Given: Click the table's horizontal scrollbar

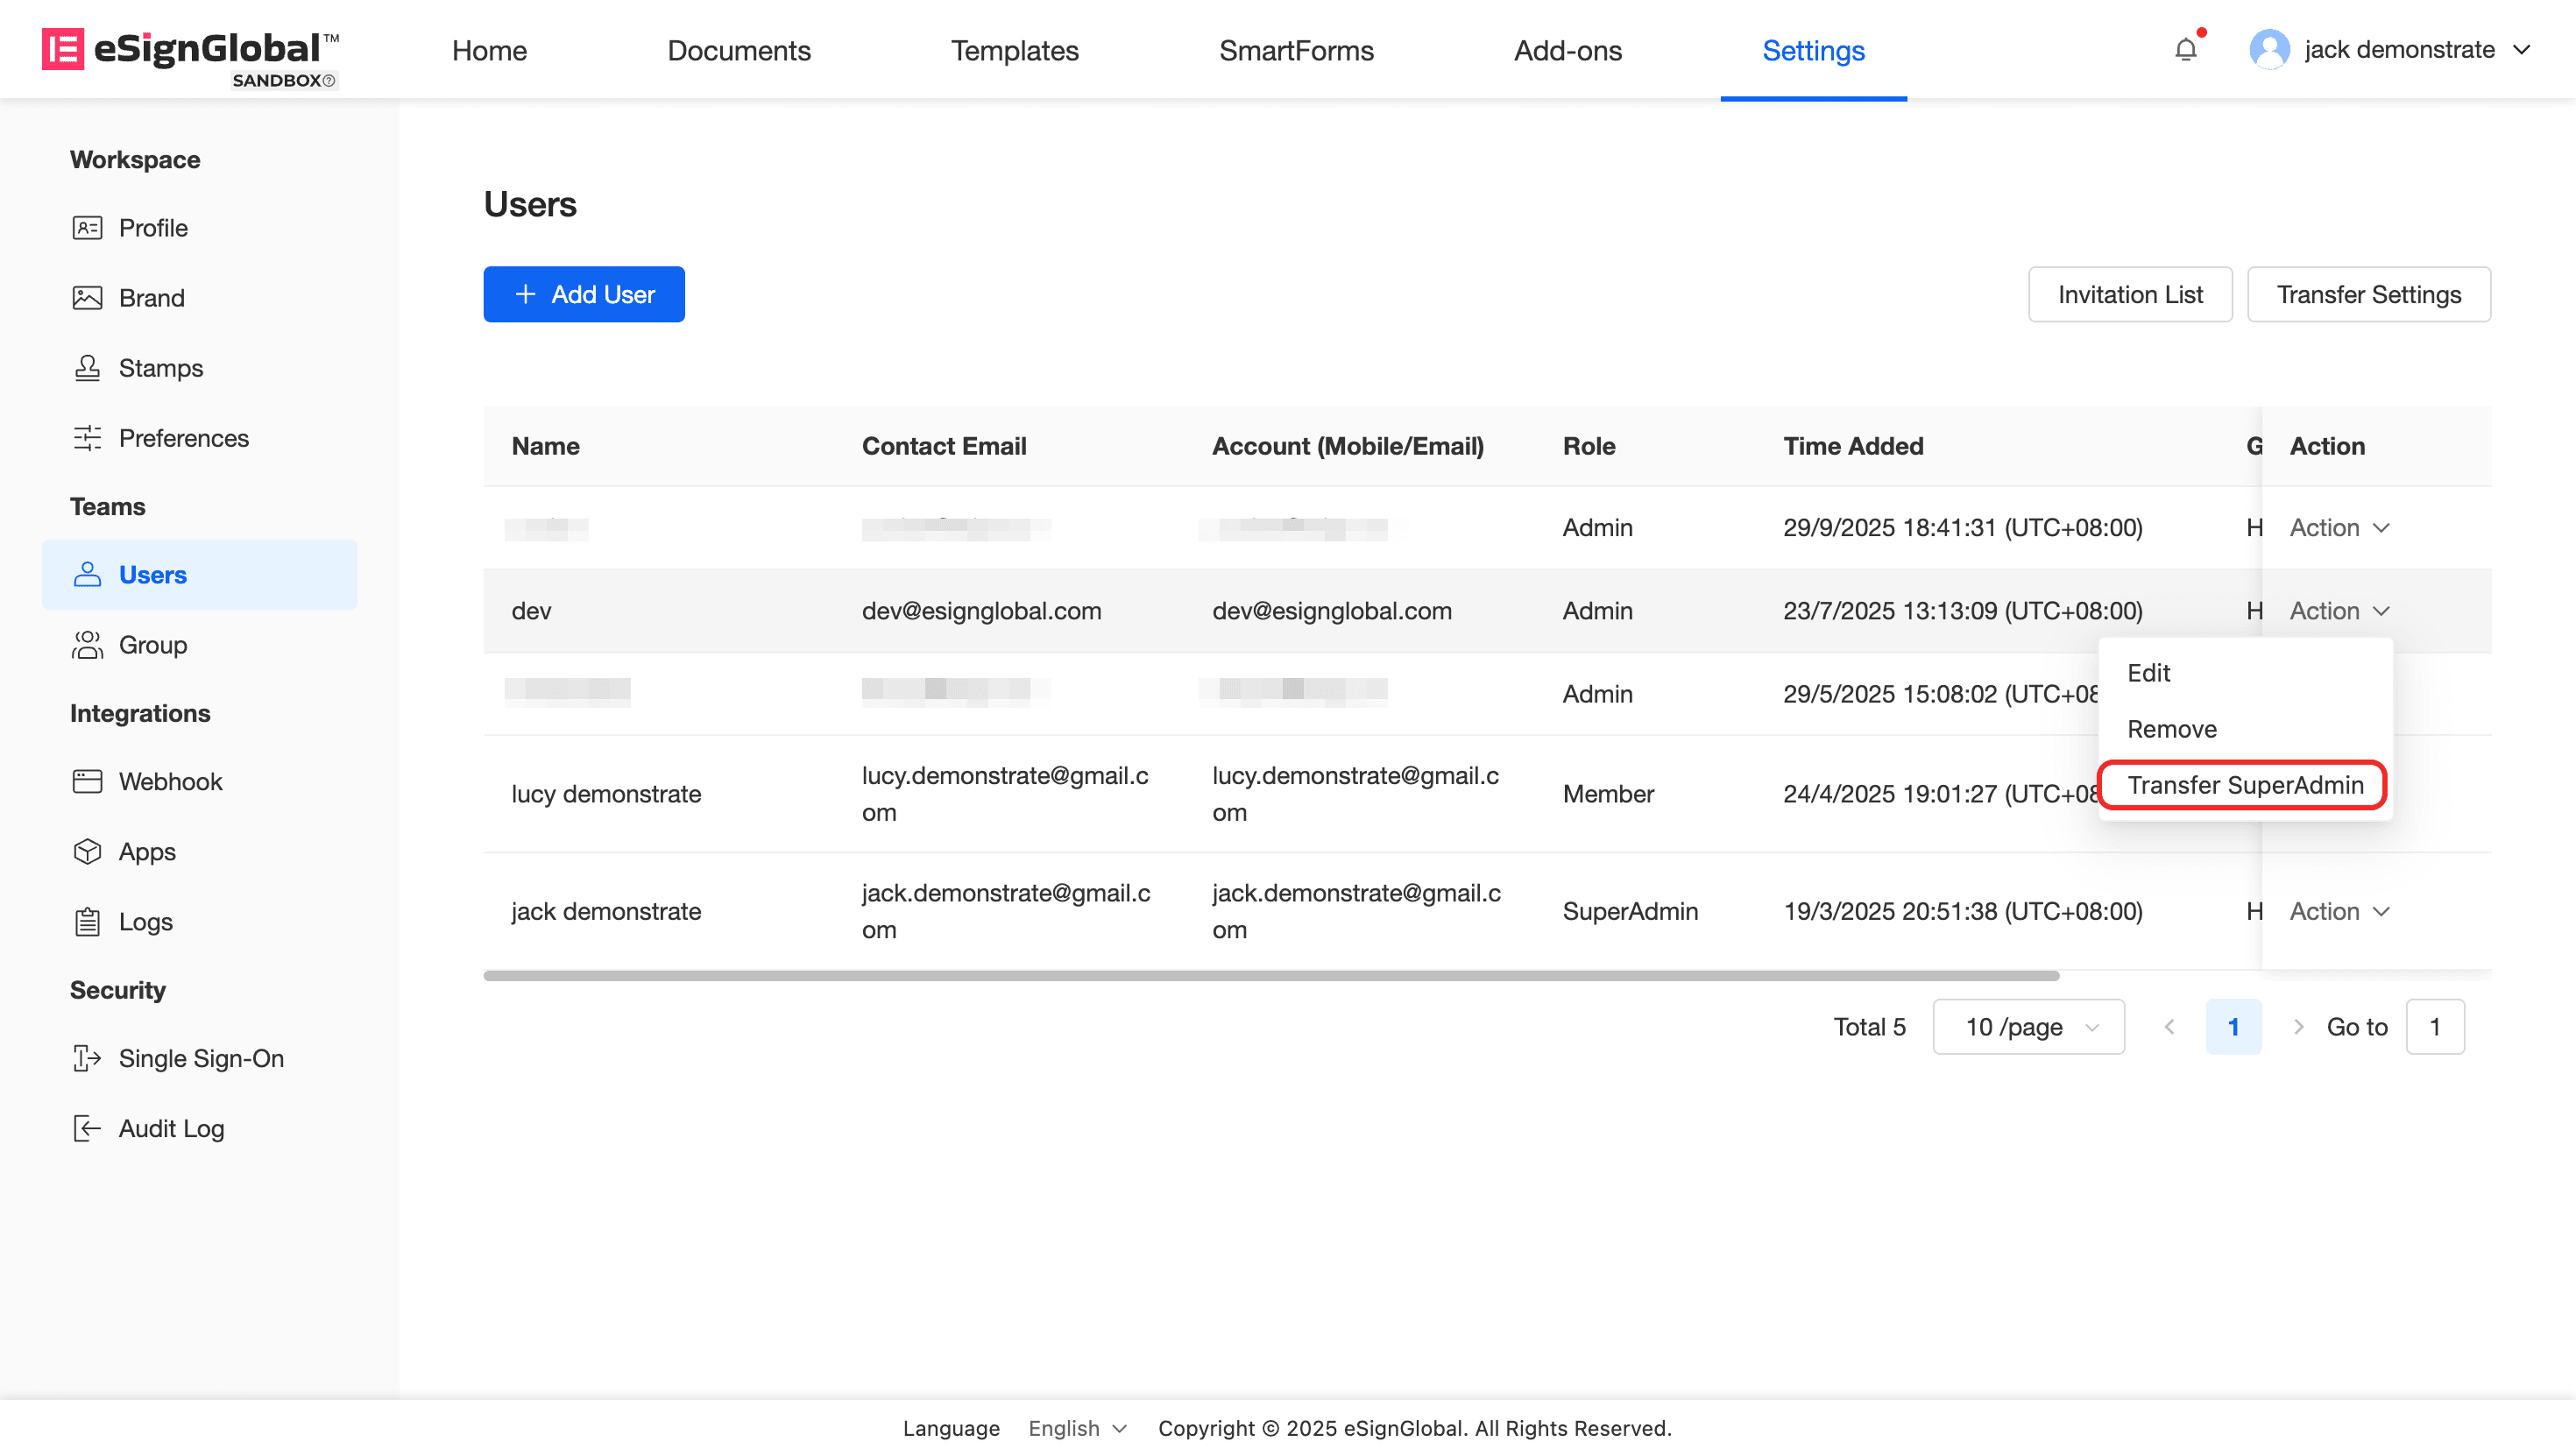Looking at the screenshot, I should point(1270,975).
